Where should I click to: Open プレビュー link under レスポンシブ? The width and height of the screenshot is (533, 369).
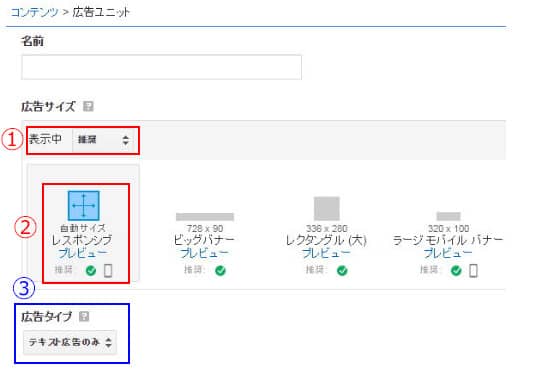coord(83,253)
